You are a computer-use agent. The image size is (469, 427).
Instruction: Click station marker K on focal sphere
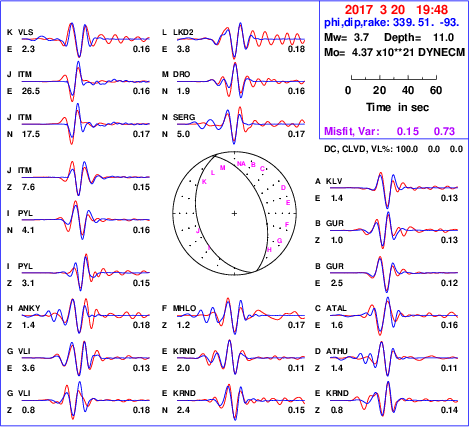[204, 182]
